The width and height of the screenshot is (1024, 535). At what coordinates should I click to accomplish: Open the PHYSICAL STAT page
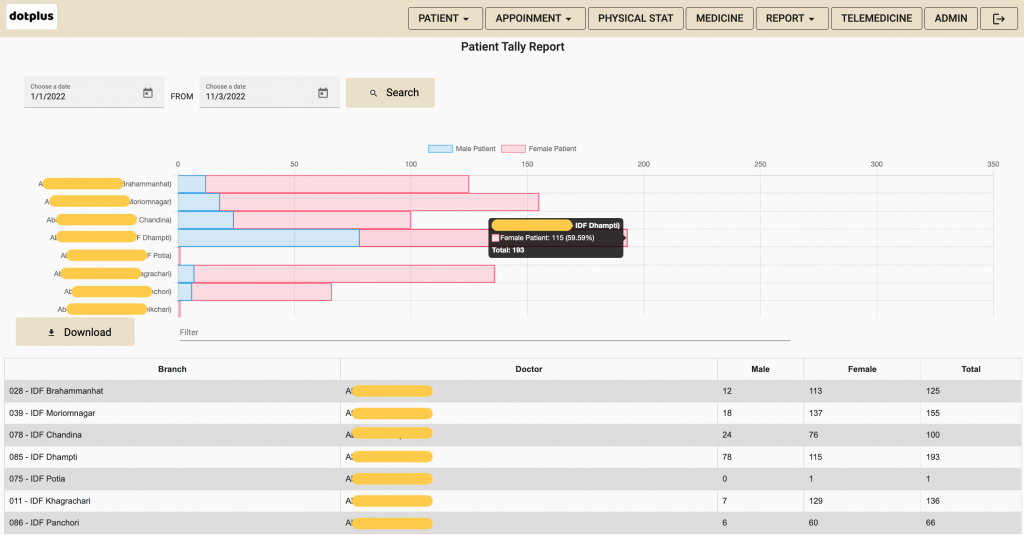point(636,19)
